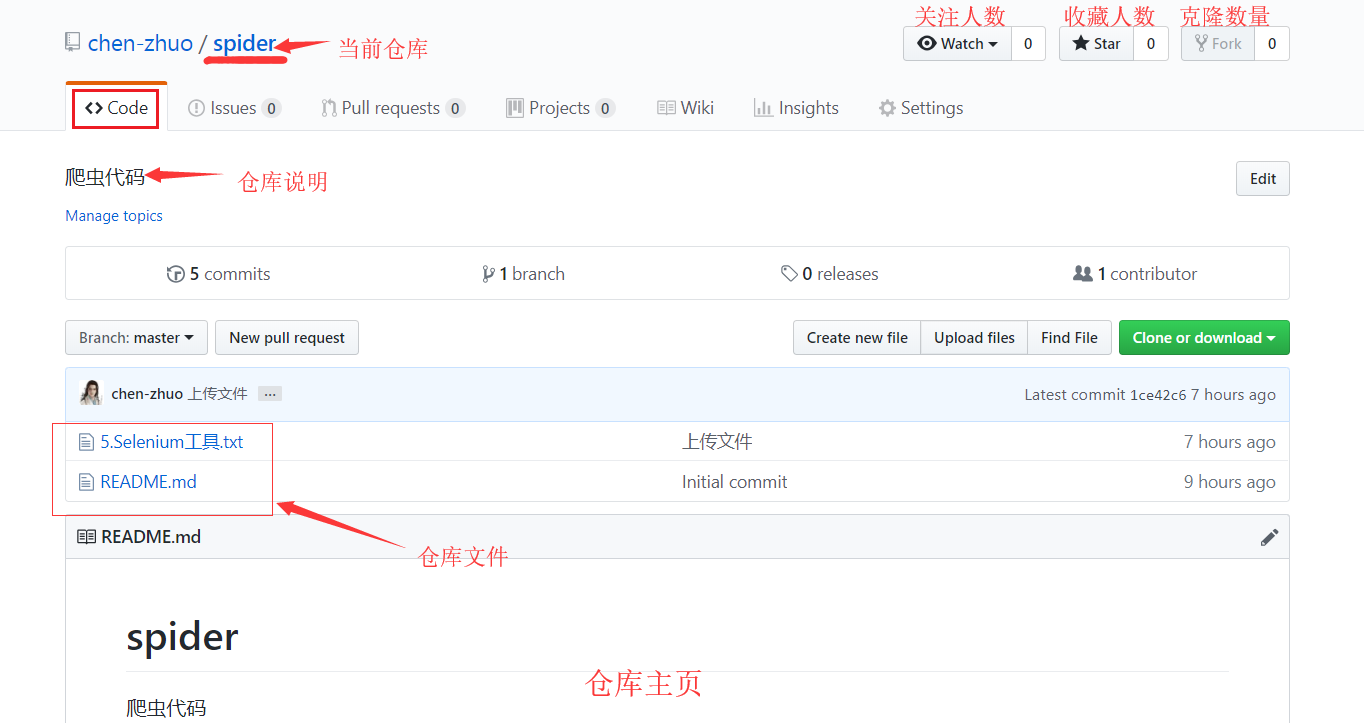Image resolution: width=1364 pixels, height=723 pixels.
Task: Expand the commit message with the ellipsis
Action: [x=269, y=393]
